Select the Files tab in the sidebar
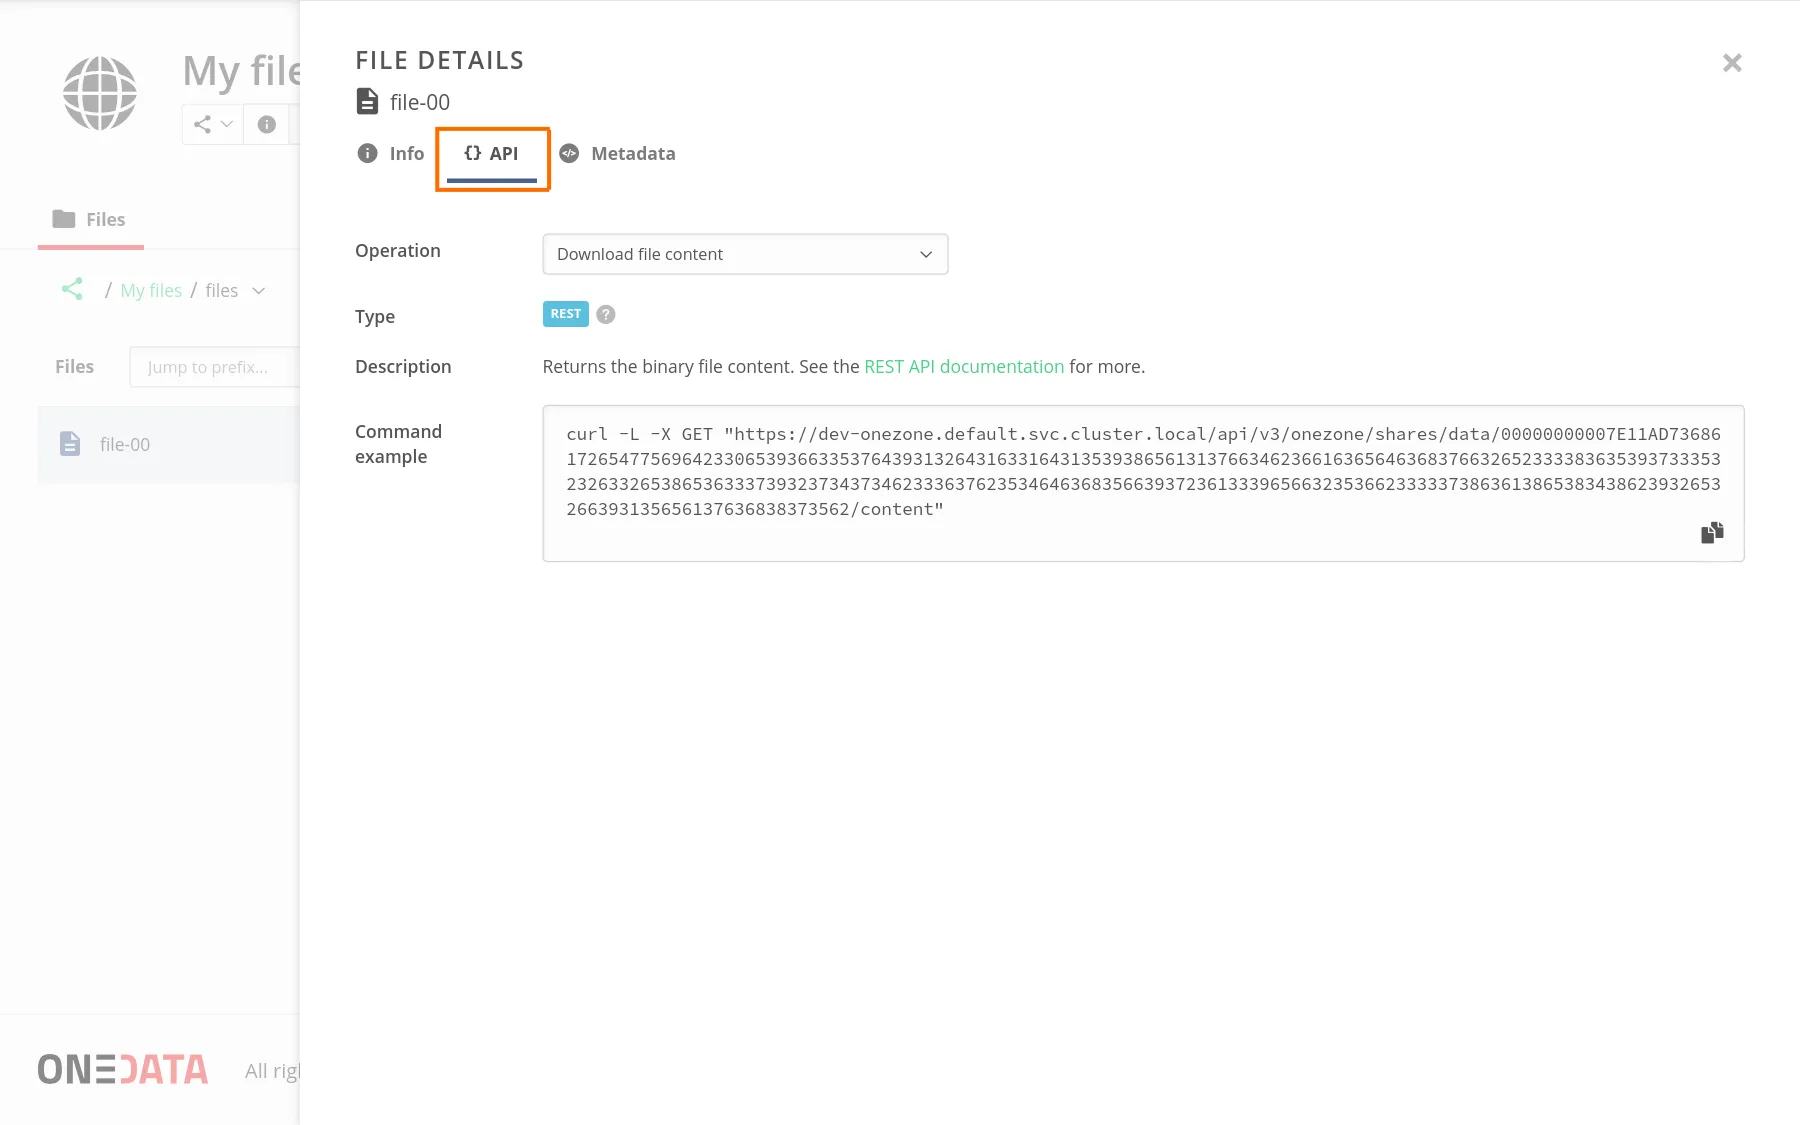The height and width of the screenshot is (1125, 1800). click(90, 219)
